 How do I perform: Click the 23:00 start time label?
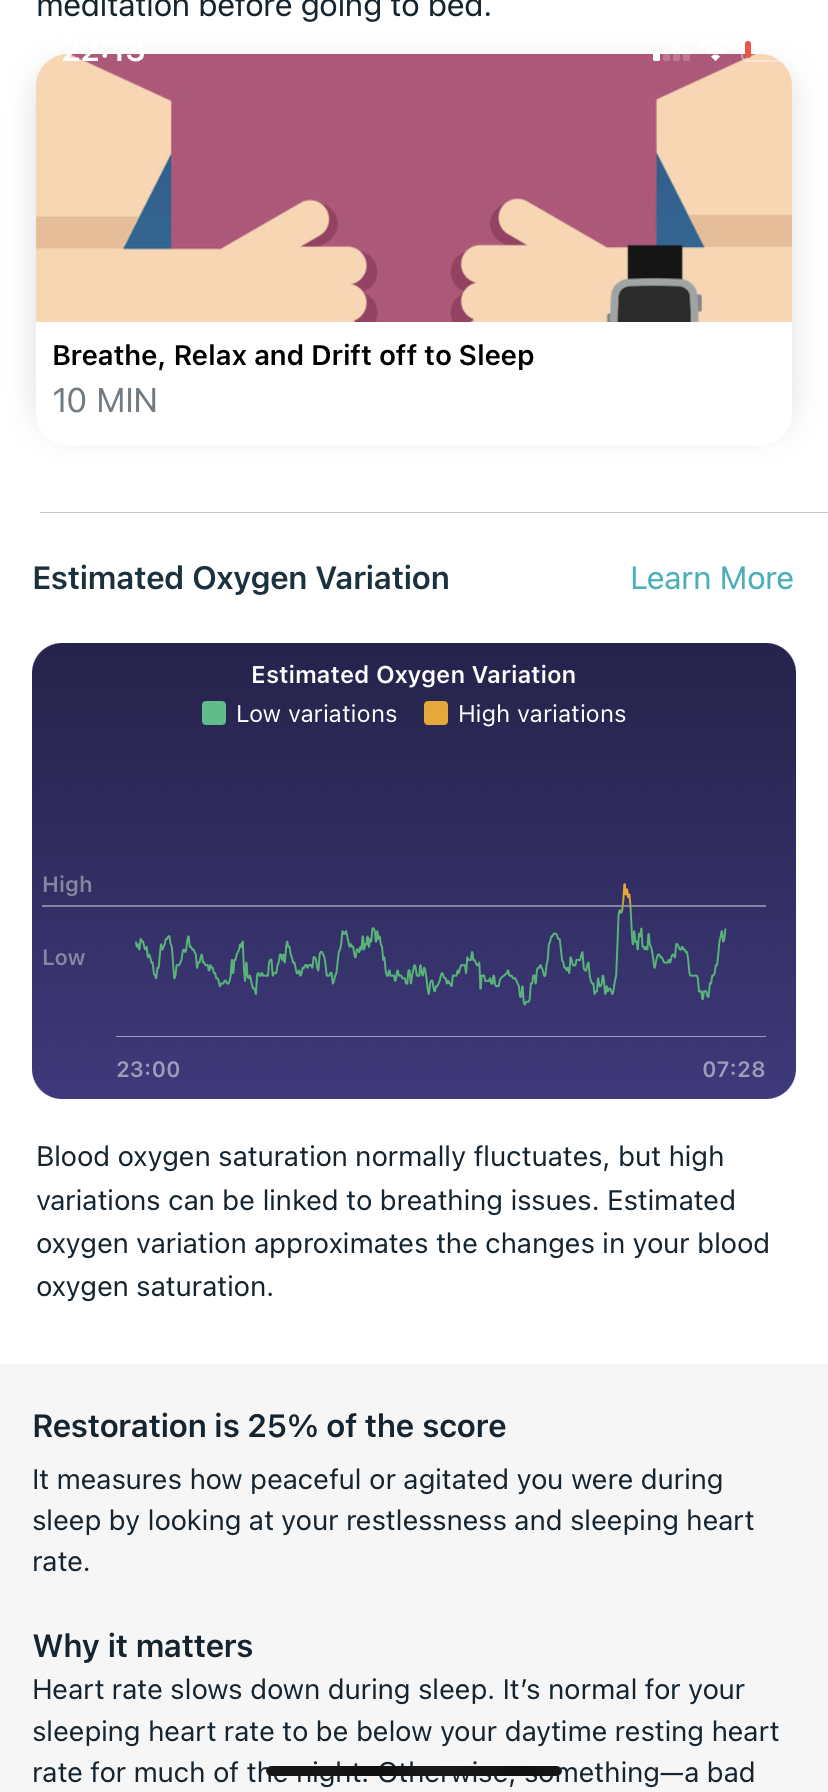pos(148,1070)
